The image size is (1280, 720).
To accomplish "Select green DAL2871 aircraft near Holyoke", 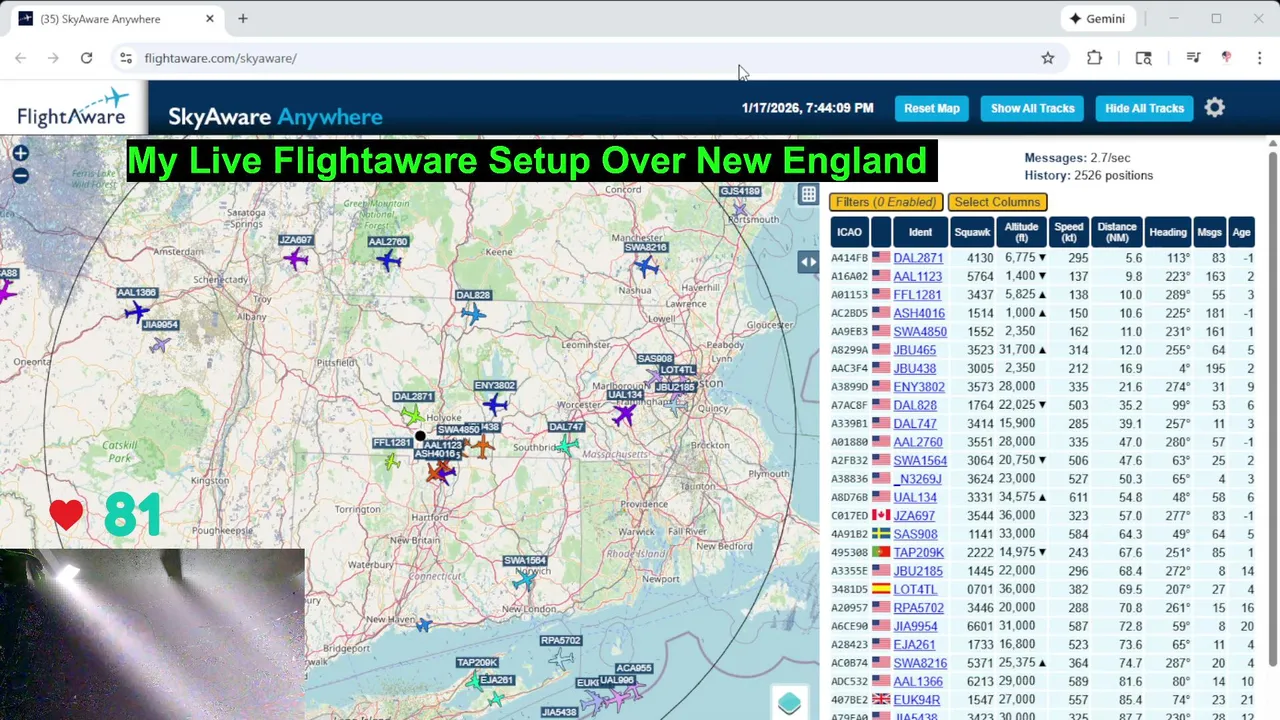I will (x=412, y=414).
